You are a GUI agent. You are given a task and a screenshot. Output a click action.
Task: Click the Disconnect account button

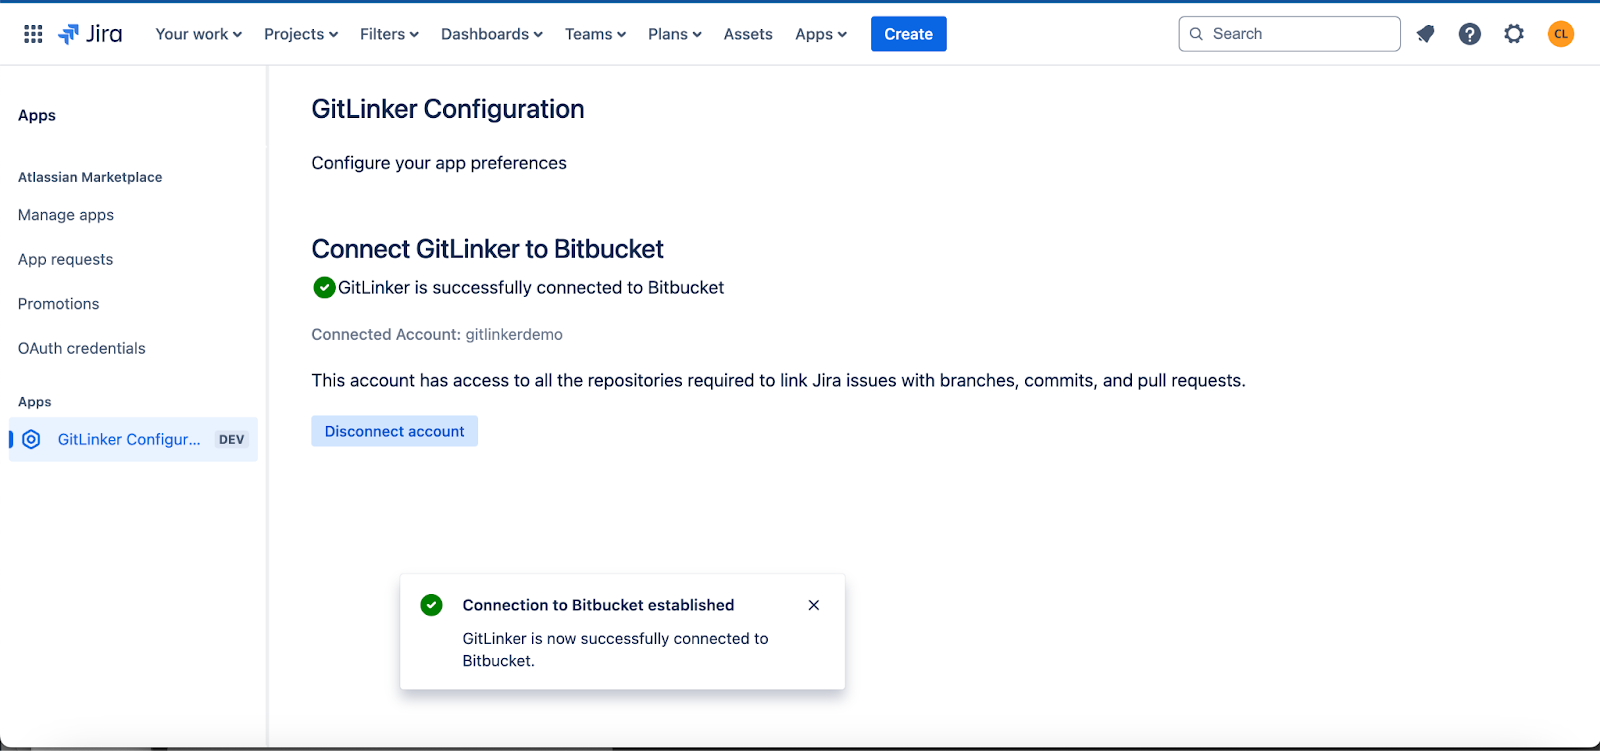click(394, 431)
